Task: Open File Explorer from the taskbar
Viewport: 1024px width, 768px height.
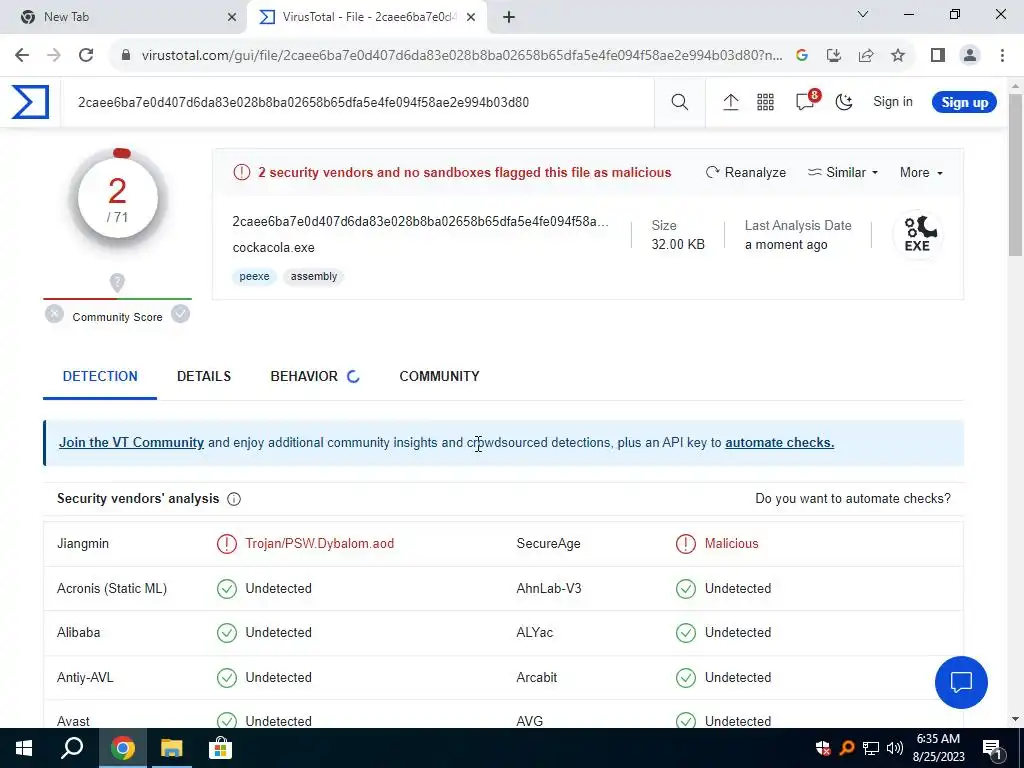Action: [171, 748]
